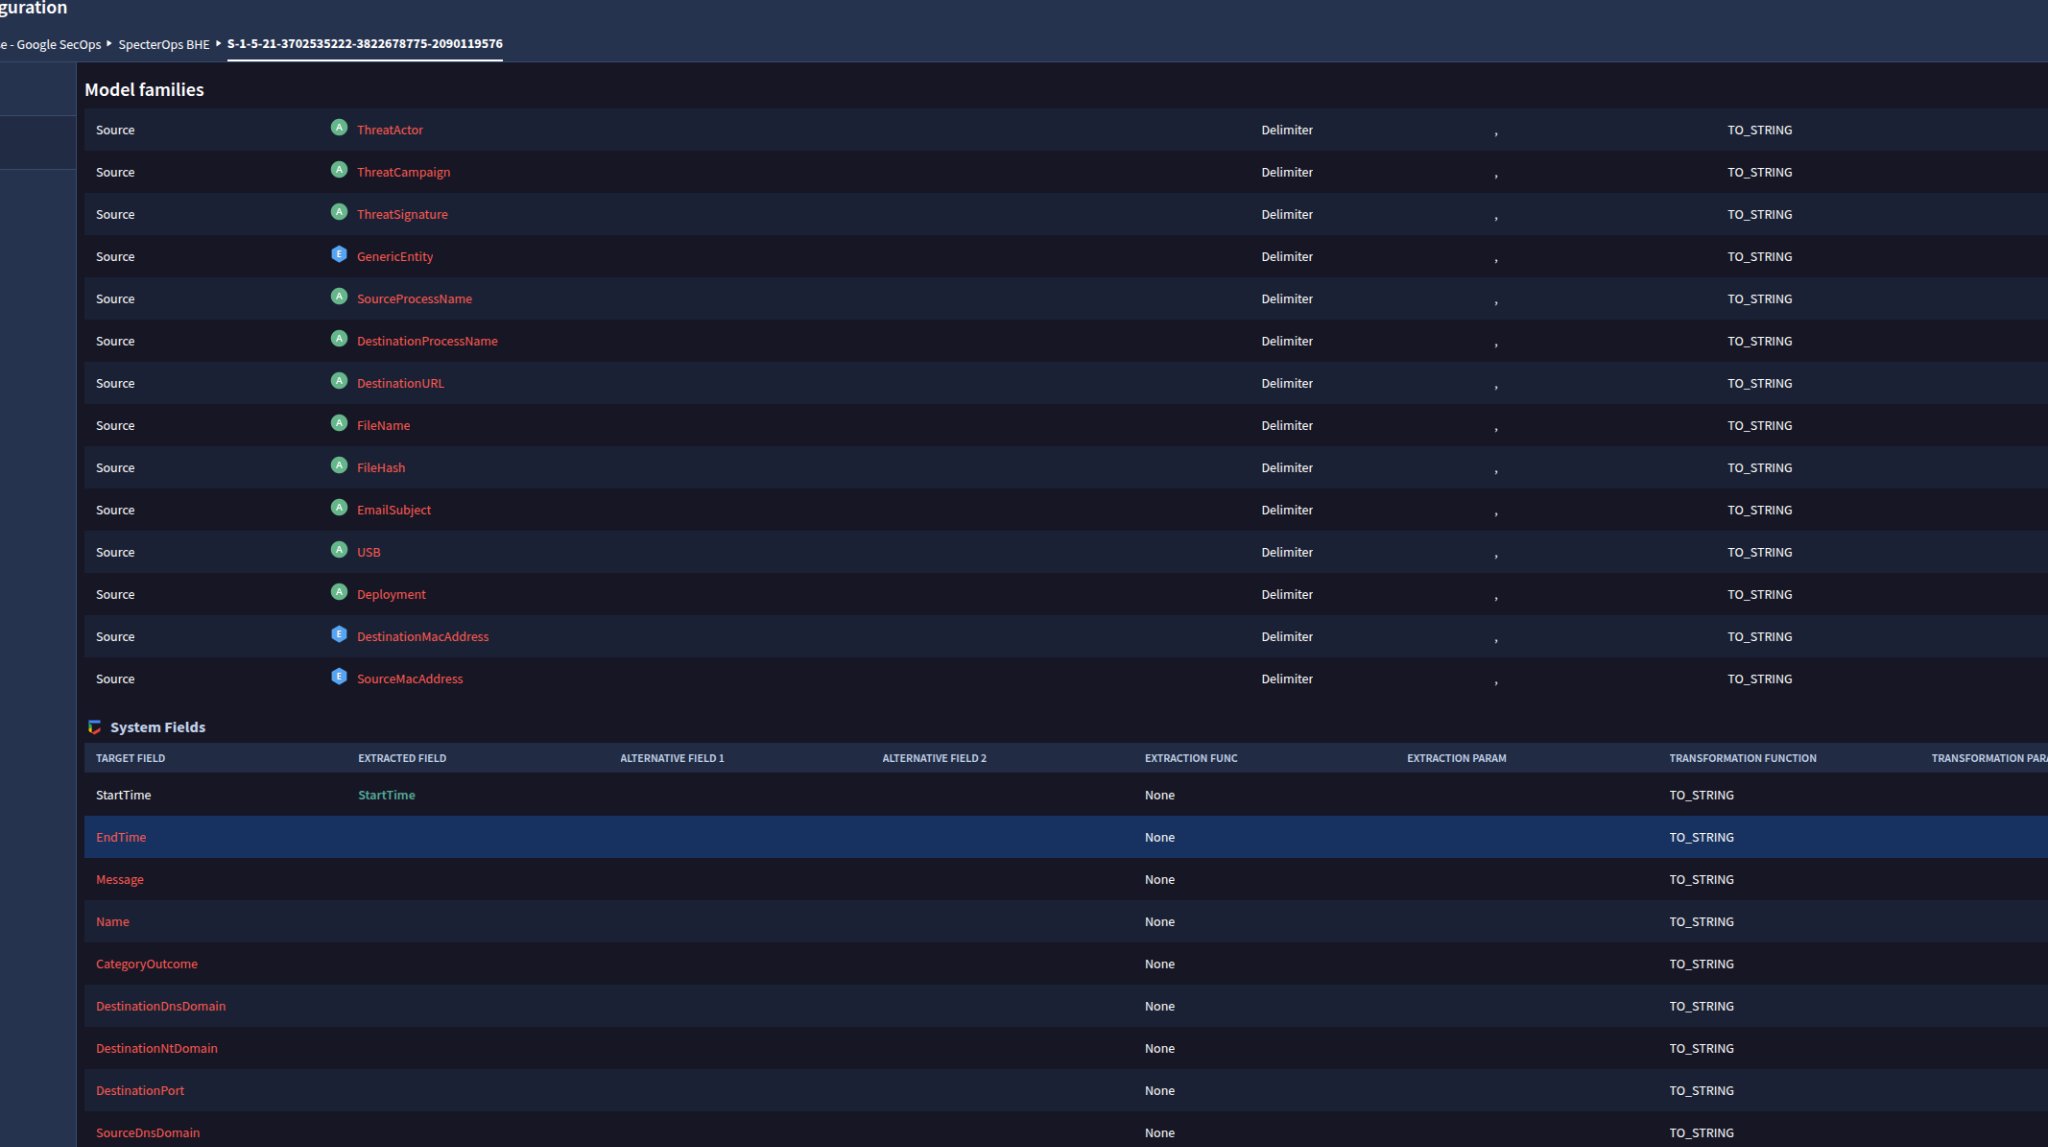The height and width of the screenshot is (1147, 2048).
Task: Select the Deployment field
Action: [x=391, y=594]
